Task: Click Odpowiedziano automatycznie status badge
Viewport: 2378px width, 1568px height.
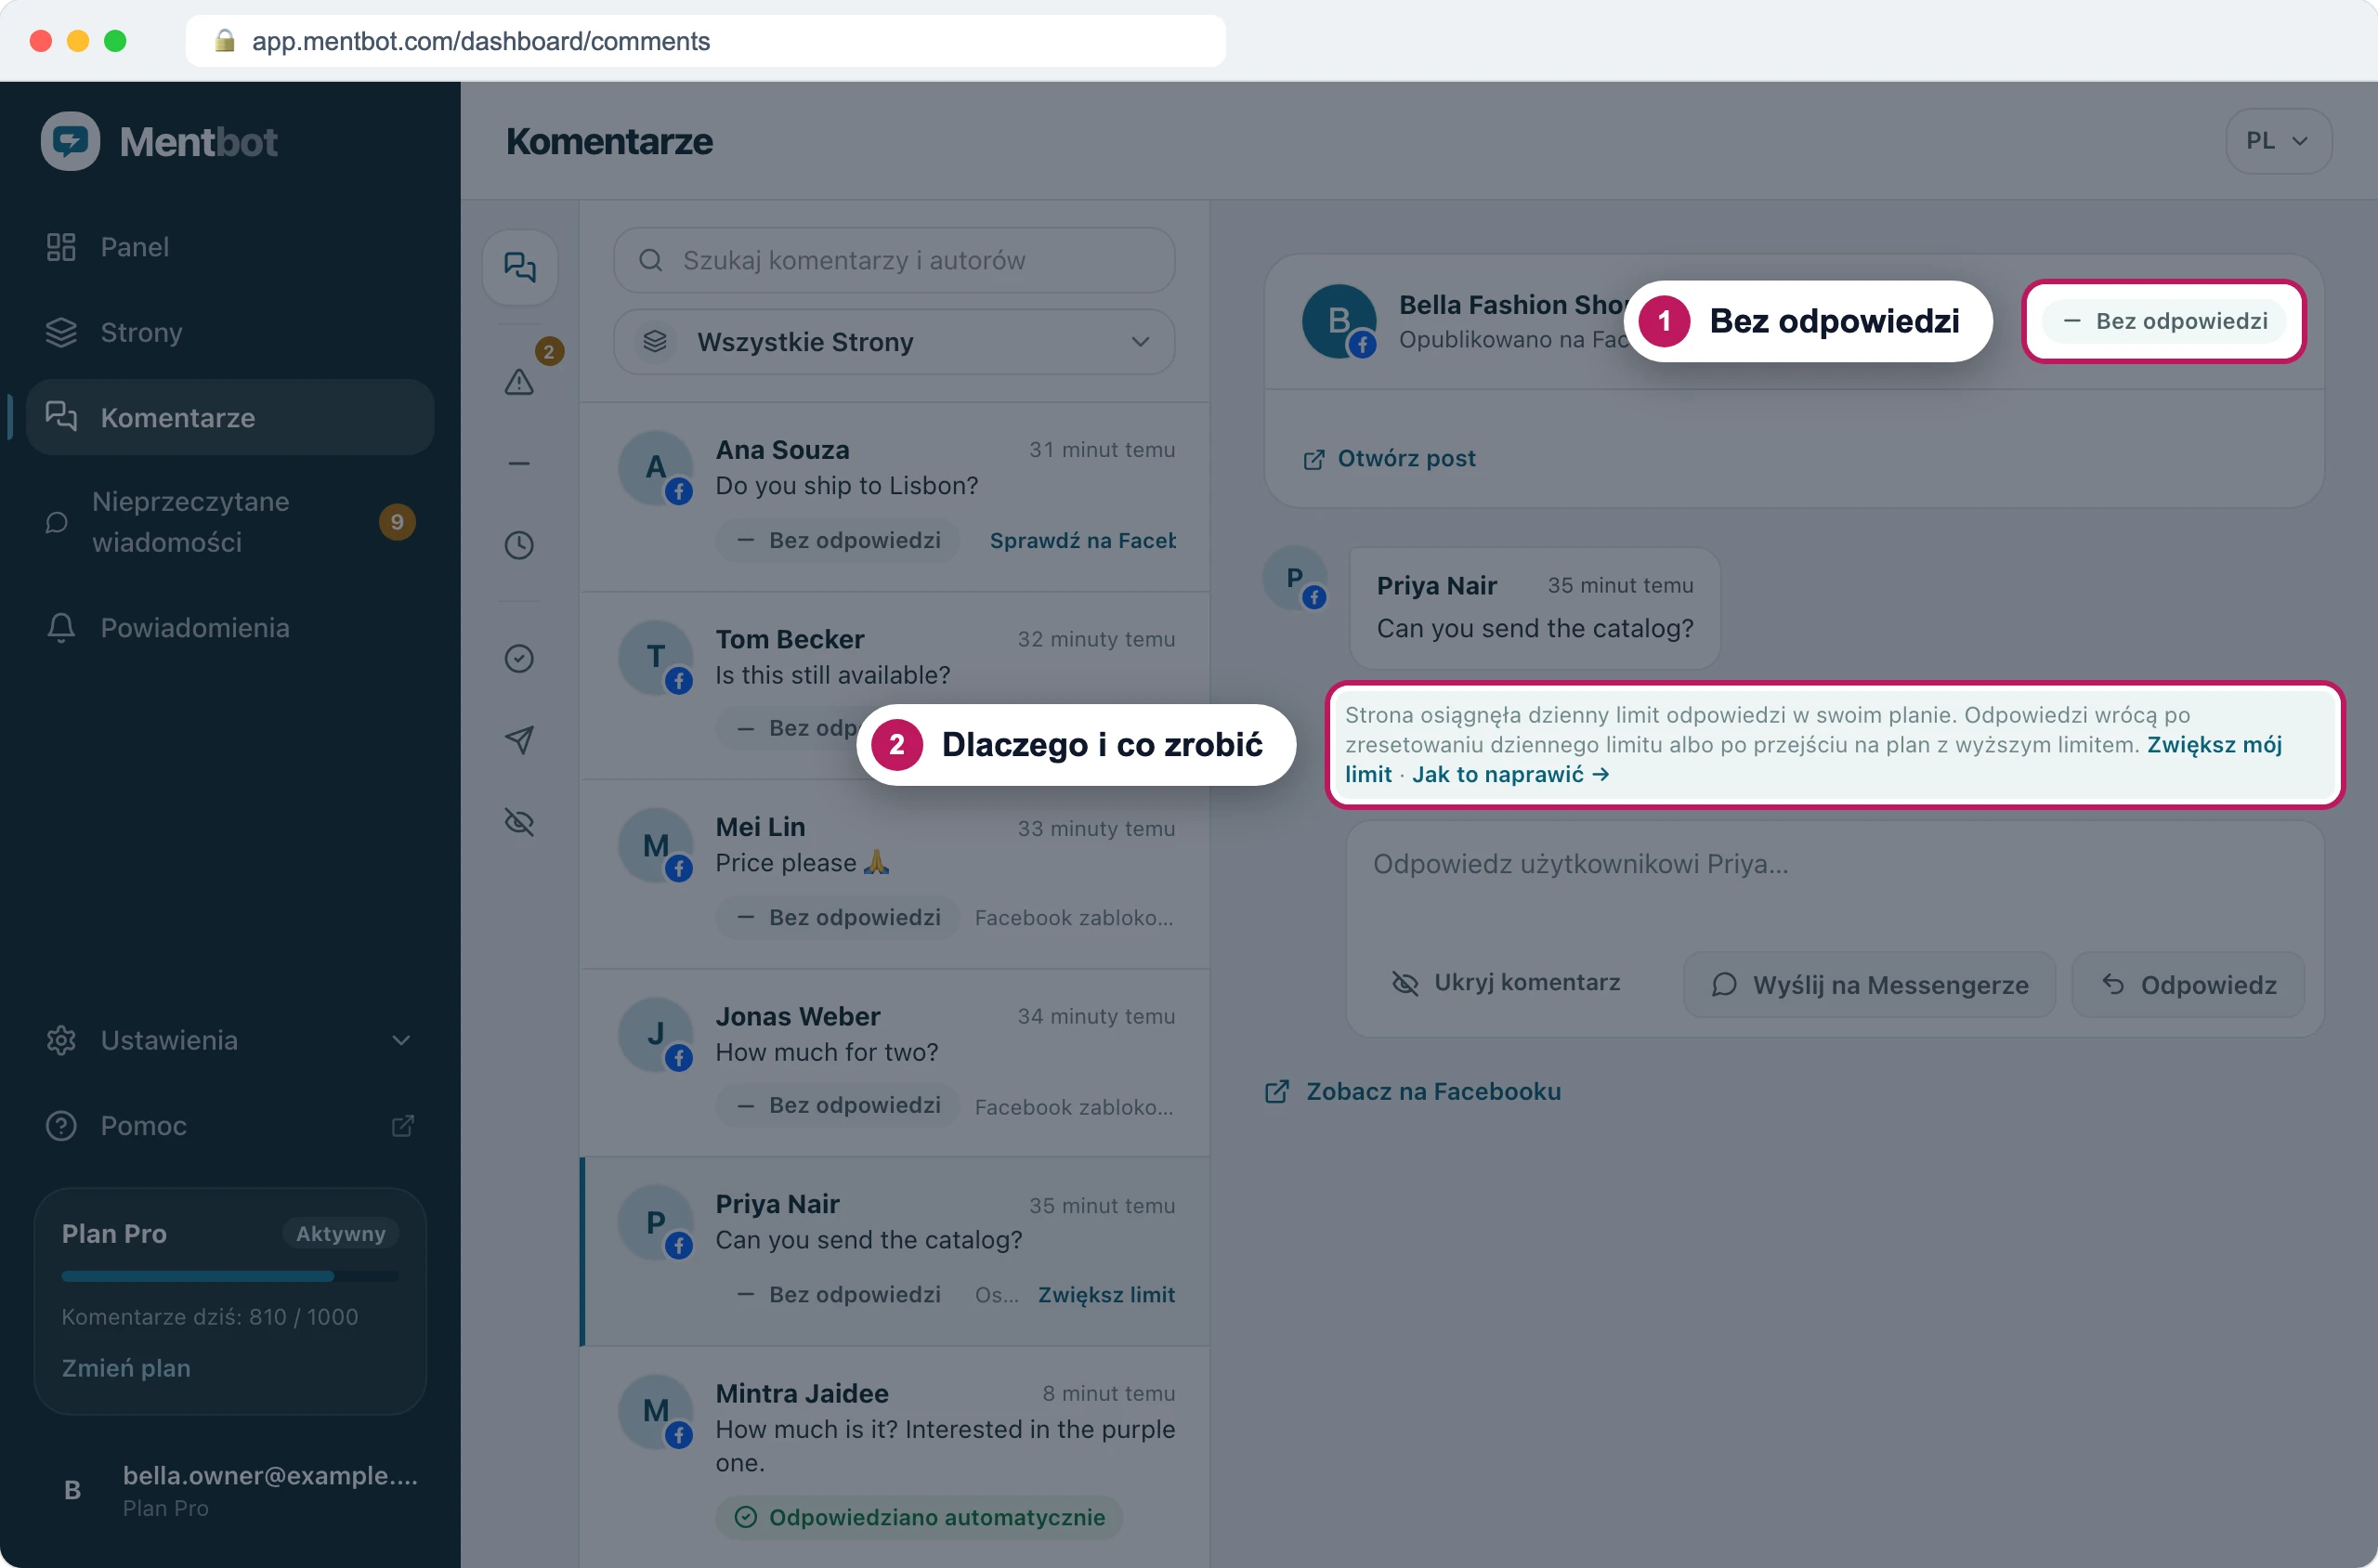Action: (919, 1517)
